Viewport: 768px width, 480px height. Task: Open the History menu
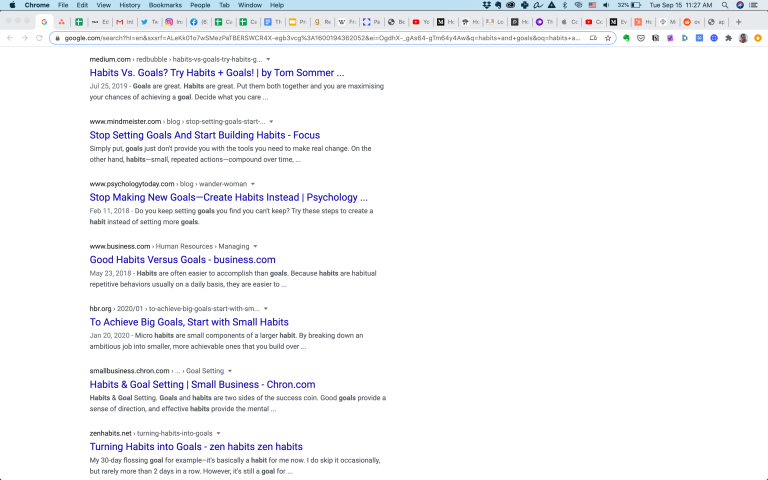(130, 5)
